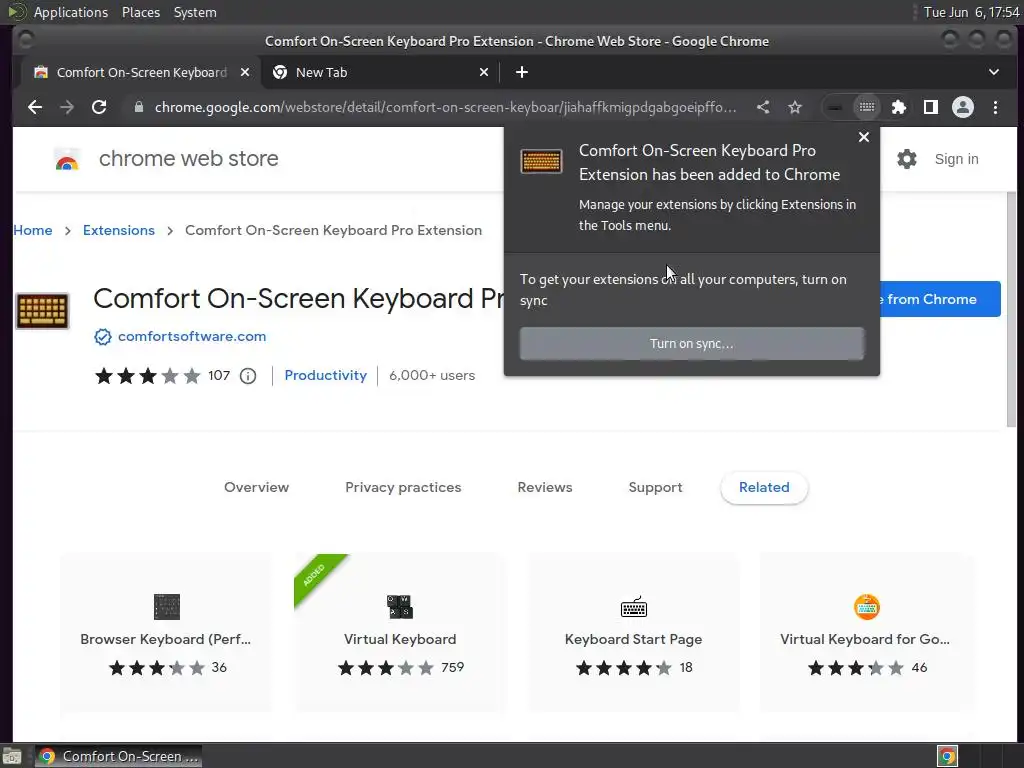
Task: Click the verified publisher badge icon
Action: pyautogui.click(x=103, y=336)
